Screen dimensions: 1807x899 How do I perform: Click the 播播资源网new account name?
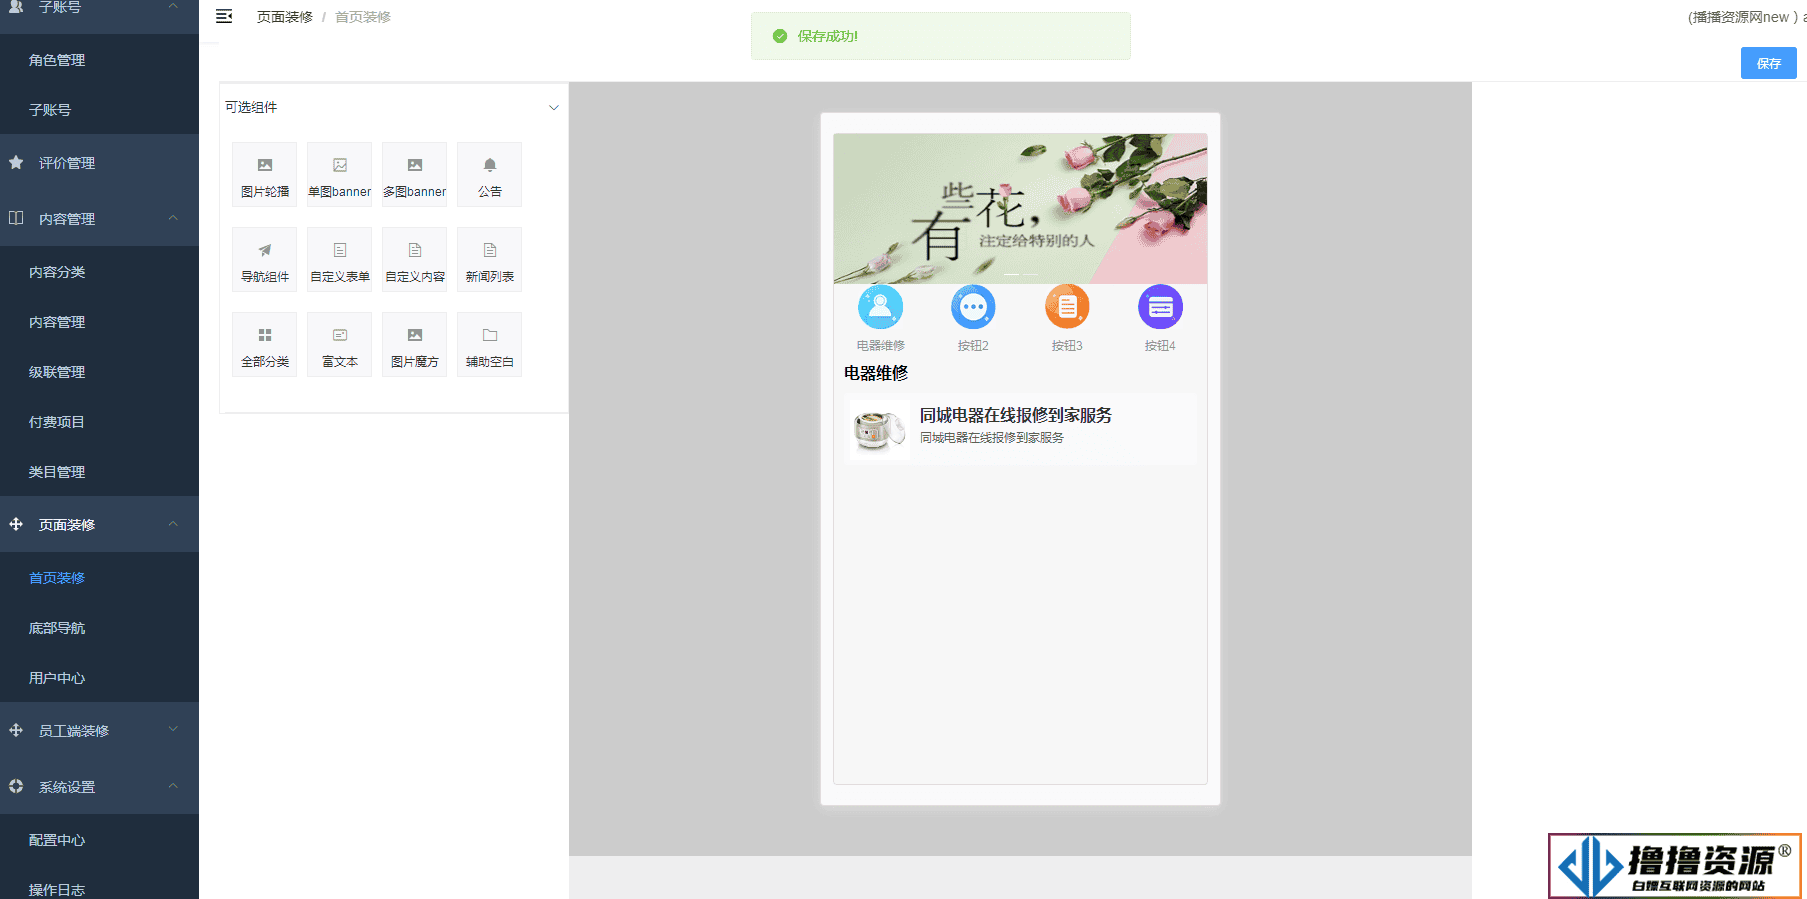pos(1740,17)
